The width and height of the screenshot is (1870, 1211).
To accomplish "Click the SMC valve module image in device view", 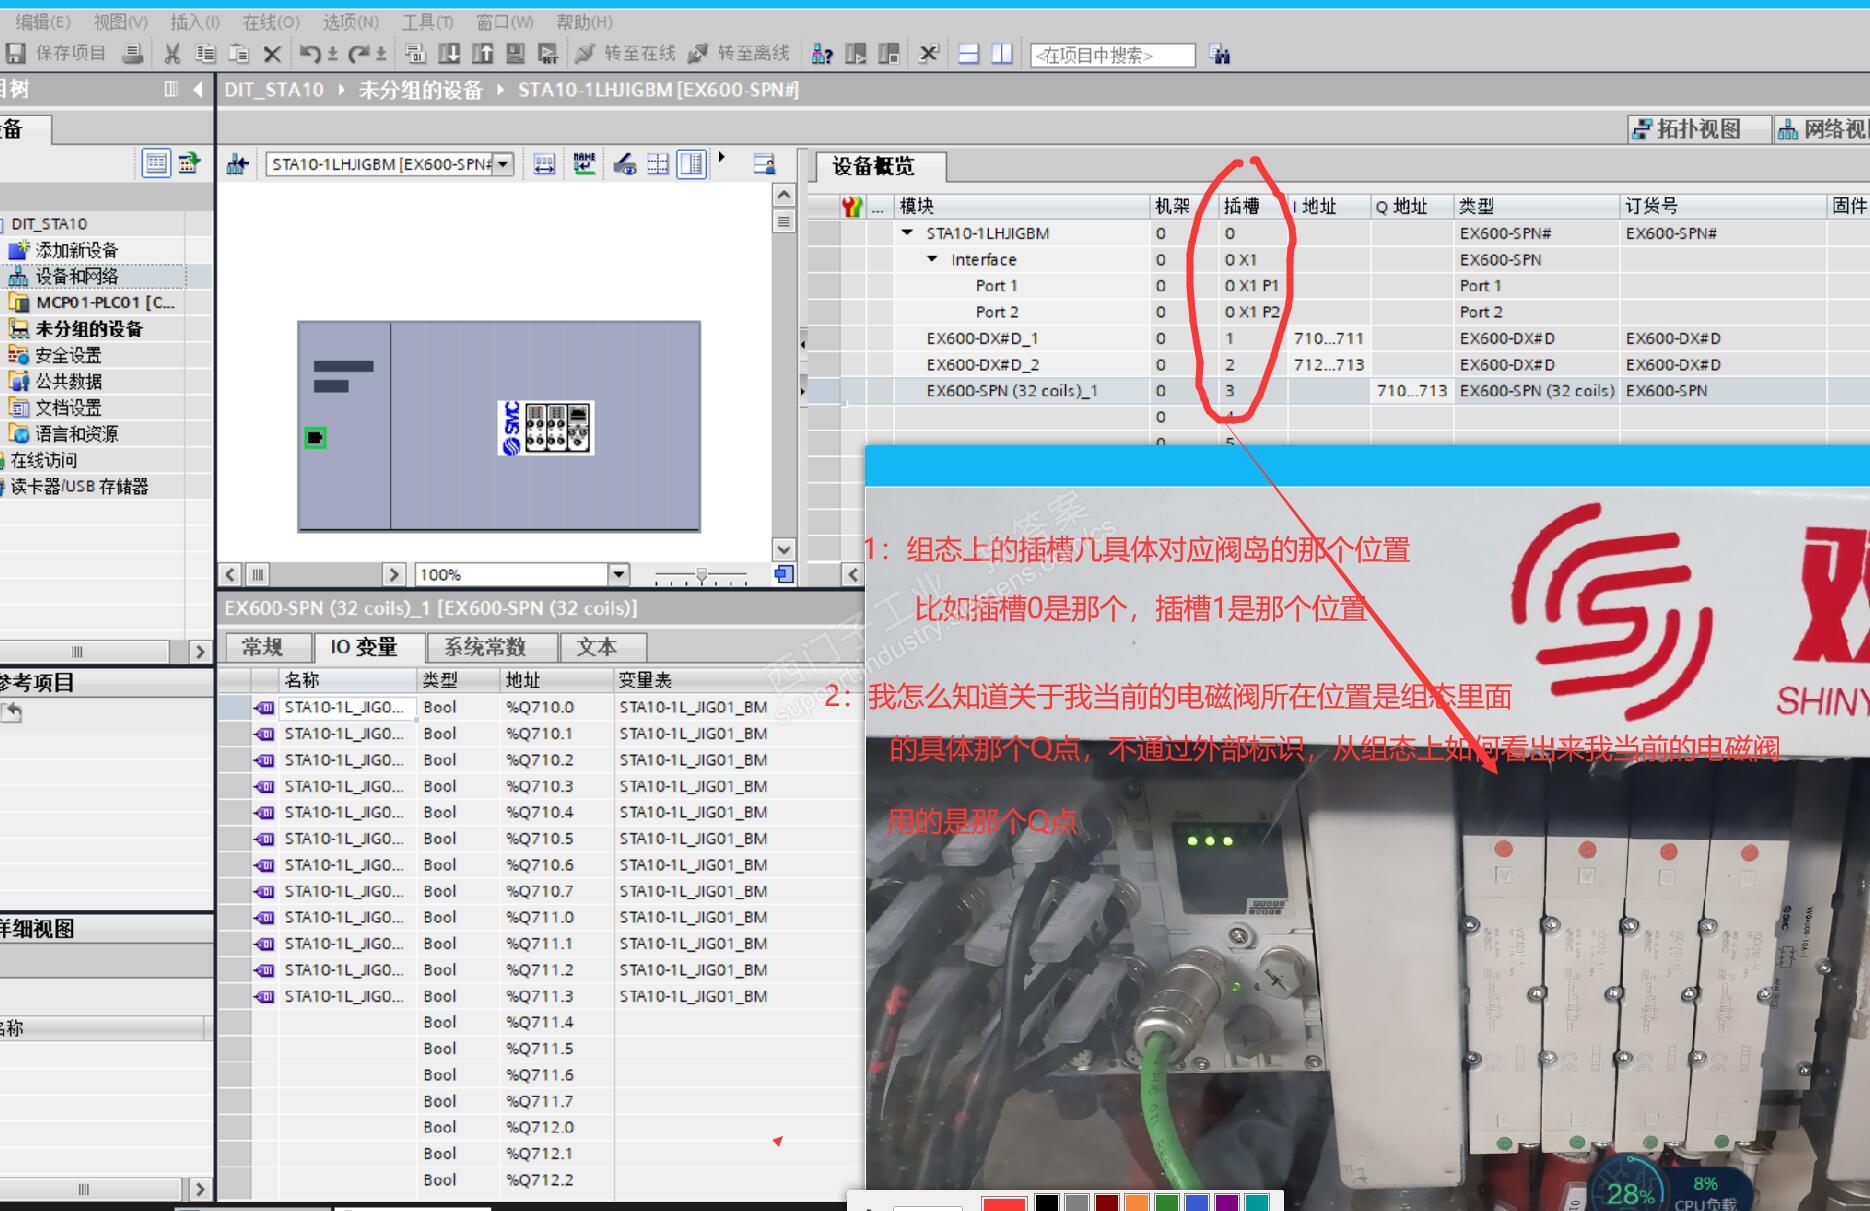I will [x=546, y=428].
